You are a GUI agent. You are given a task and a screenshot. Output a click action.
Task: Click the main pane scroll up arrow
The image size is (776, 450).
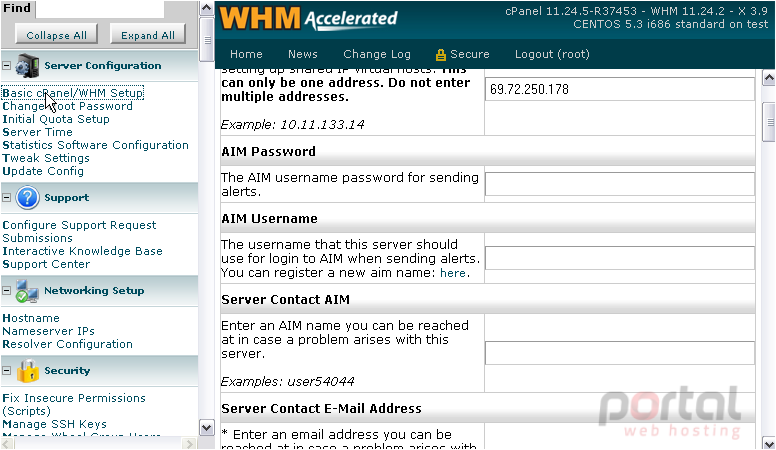coord(769,78)
